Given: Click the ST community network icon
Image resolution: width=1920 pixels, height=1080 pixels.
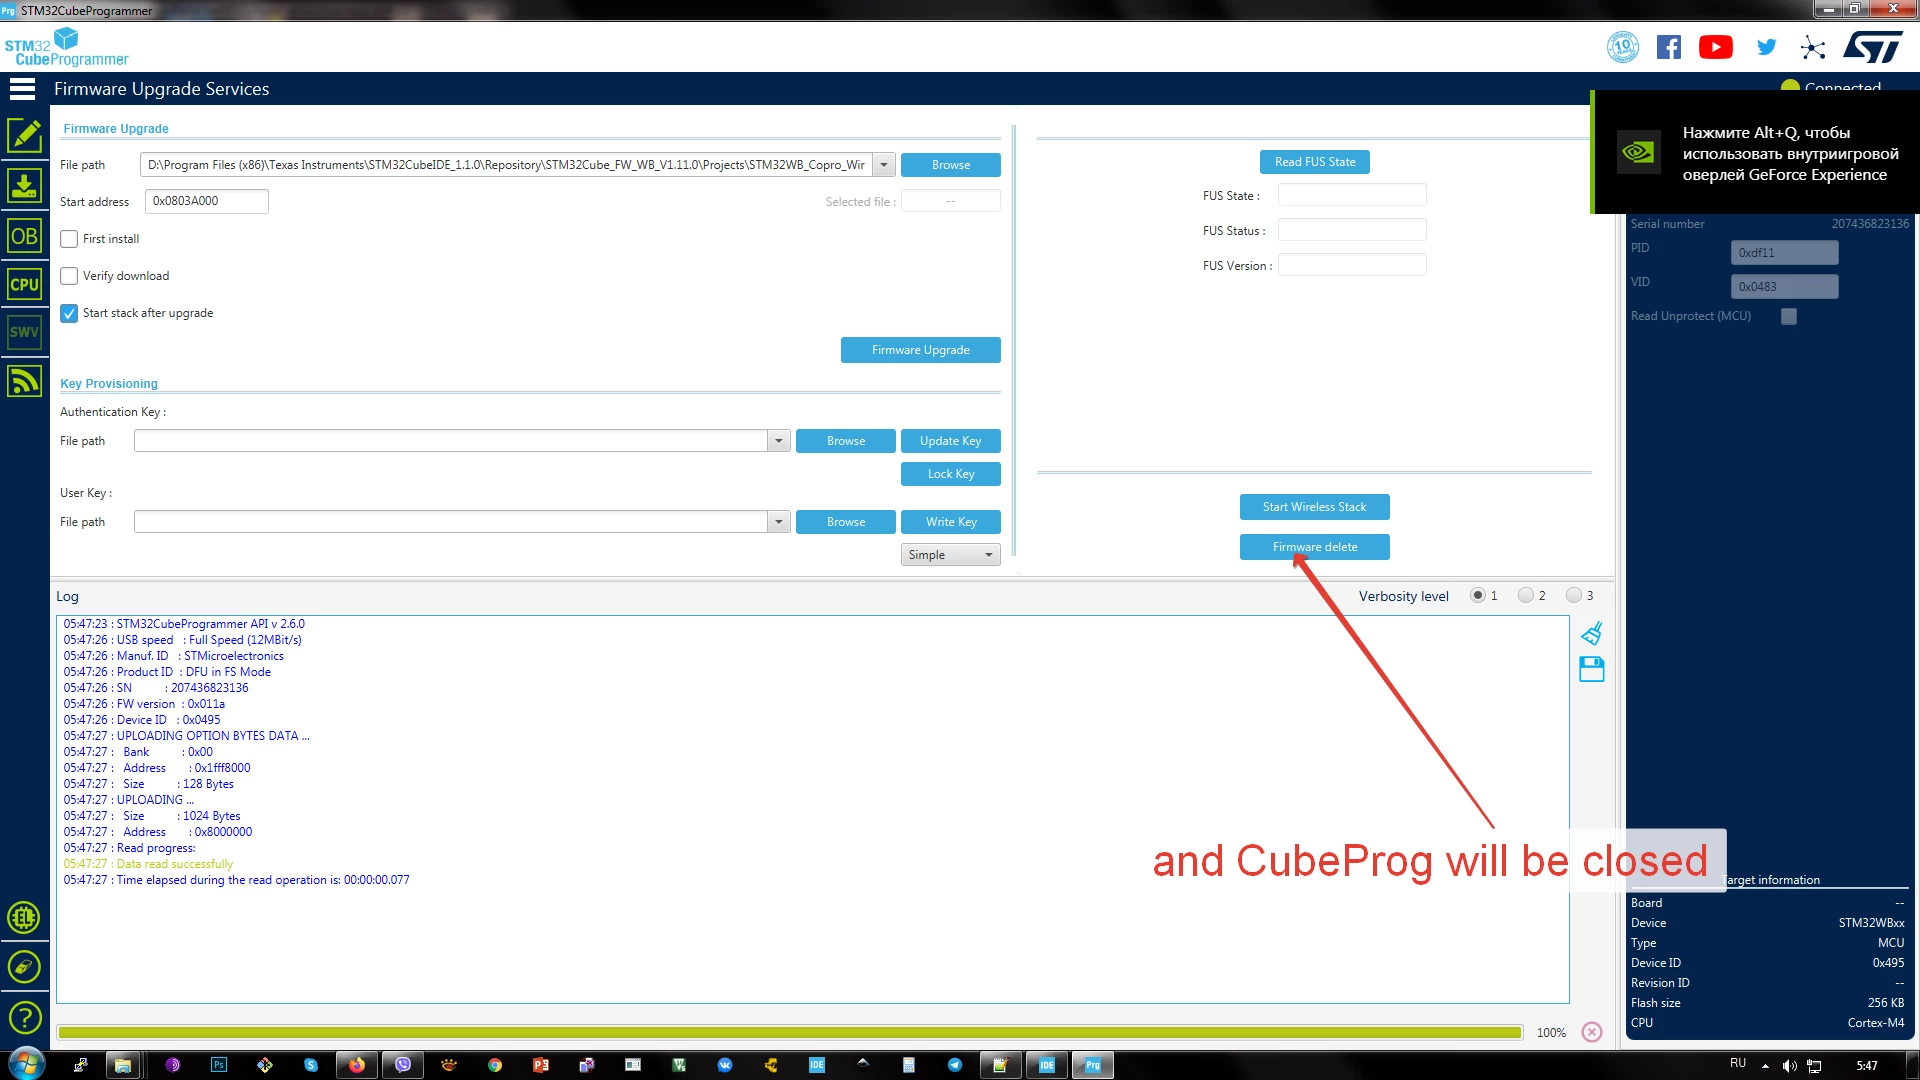Looking at the screenshot, I should [1812, 47].
